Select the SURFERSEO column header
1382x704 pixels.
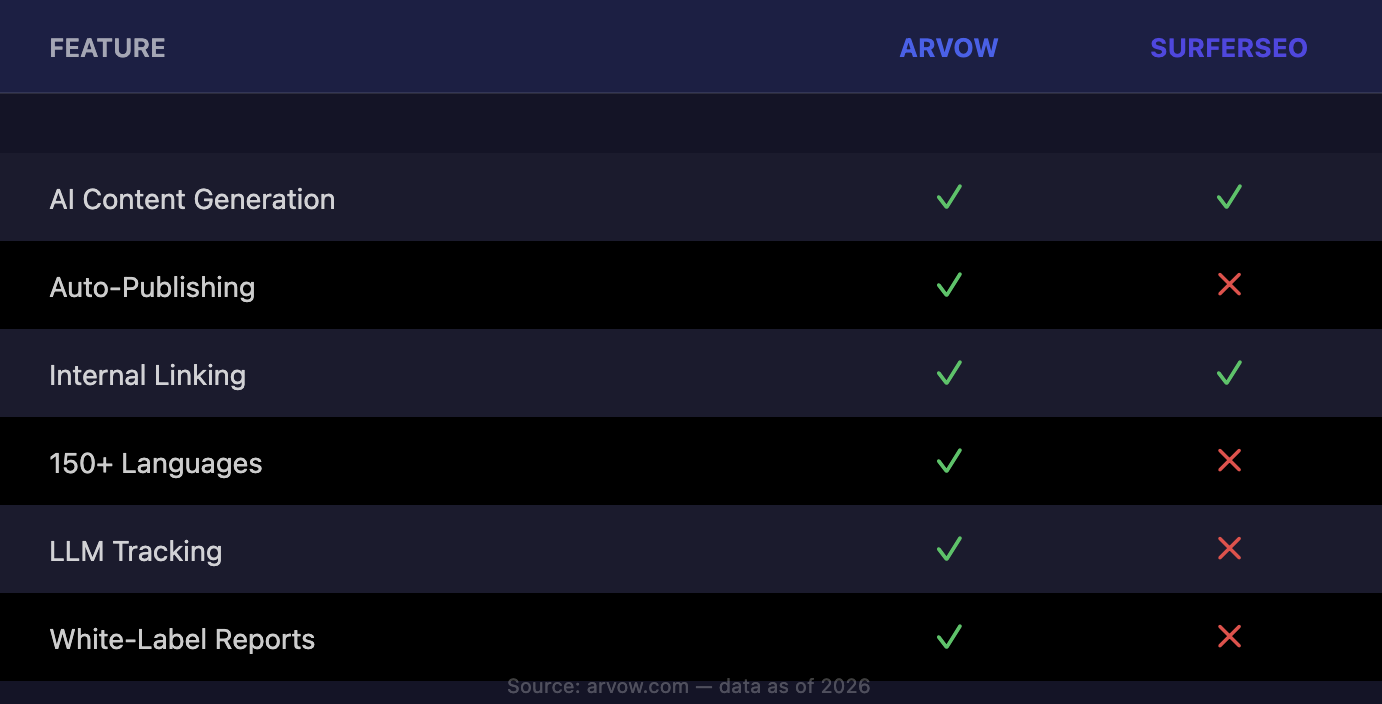click(1228, 48)
